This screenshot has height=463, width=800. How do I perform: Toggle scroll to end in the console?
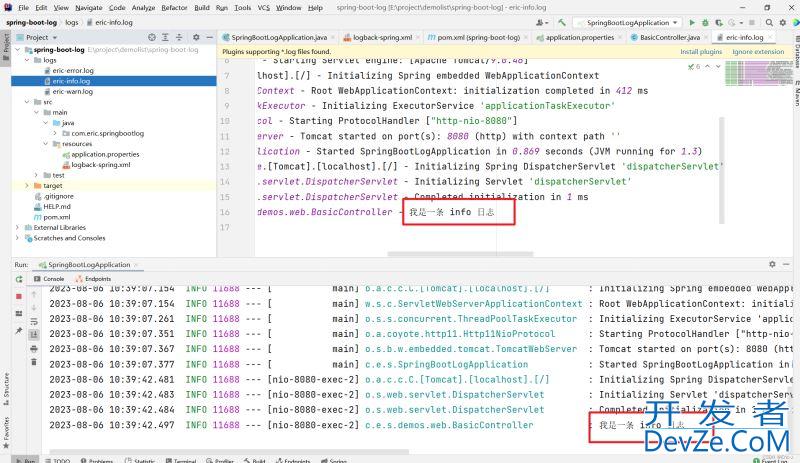[34, 335]
